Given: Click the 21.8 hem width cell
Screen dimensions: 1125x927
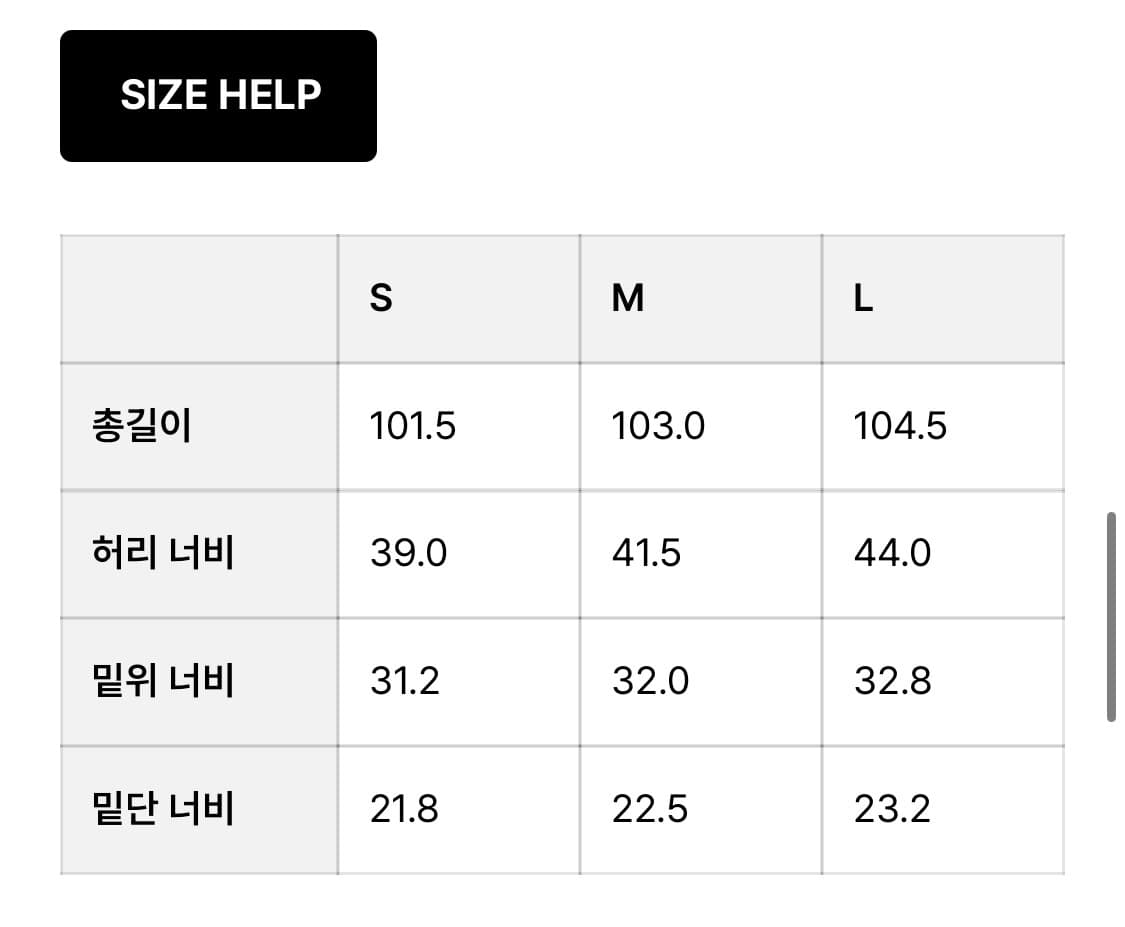Looking at the screenshot, I should point(405,808).
